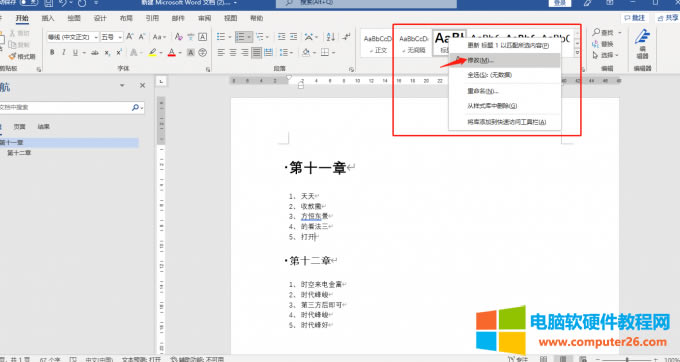Open the font size dropdown (五号)
Image resolution: width=680 pixels, height=362 pixels.
point(120,37)
